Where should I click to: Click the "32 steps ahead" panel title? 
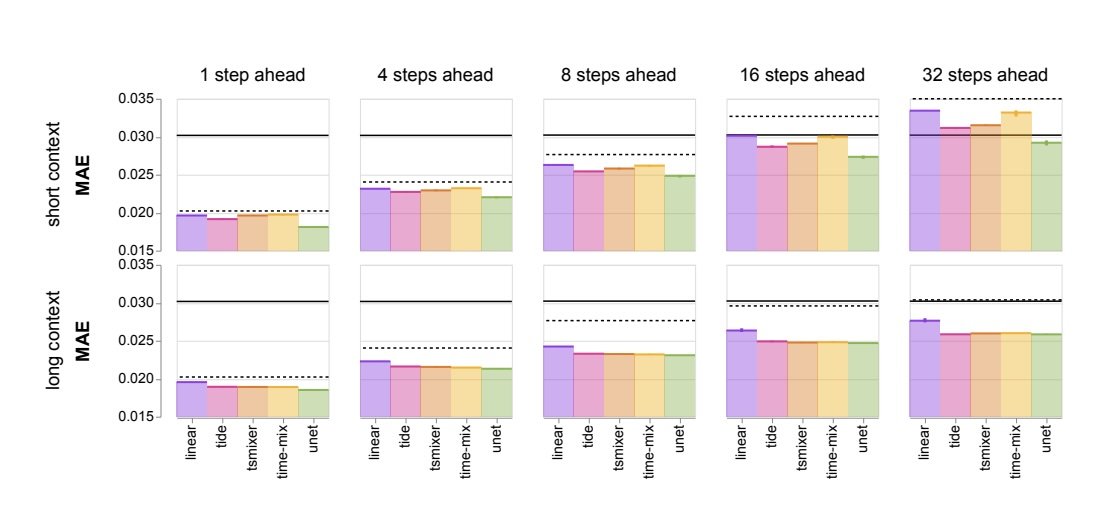pyautogui.click(x=986, y=75)
